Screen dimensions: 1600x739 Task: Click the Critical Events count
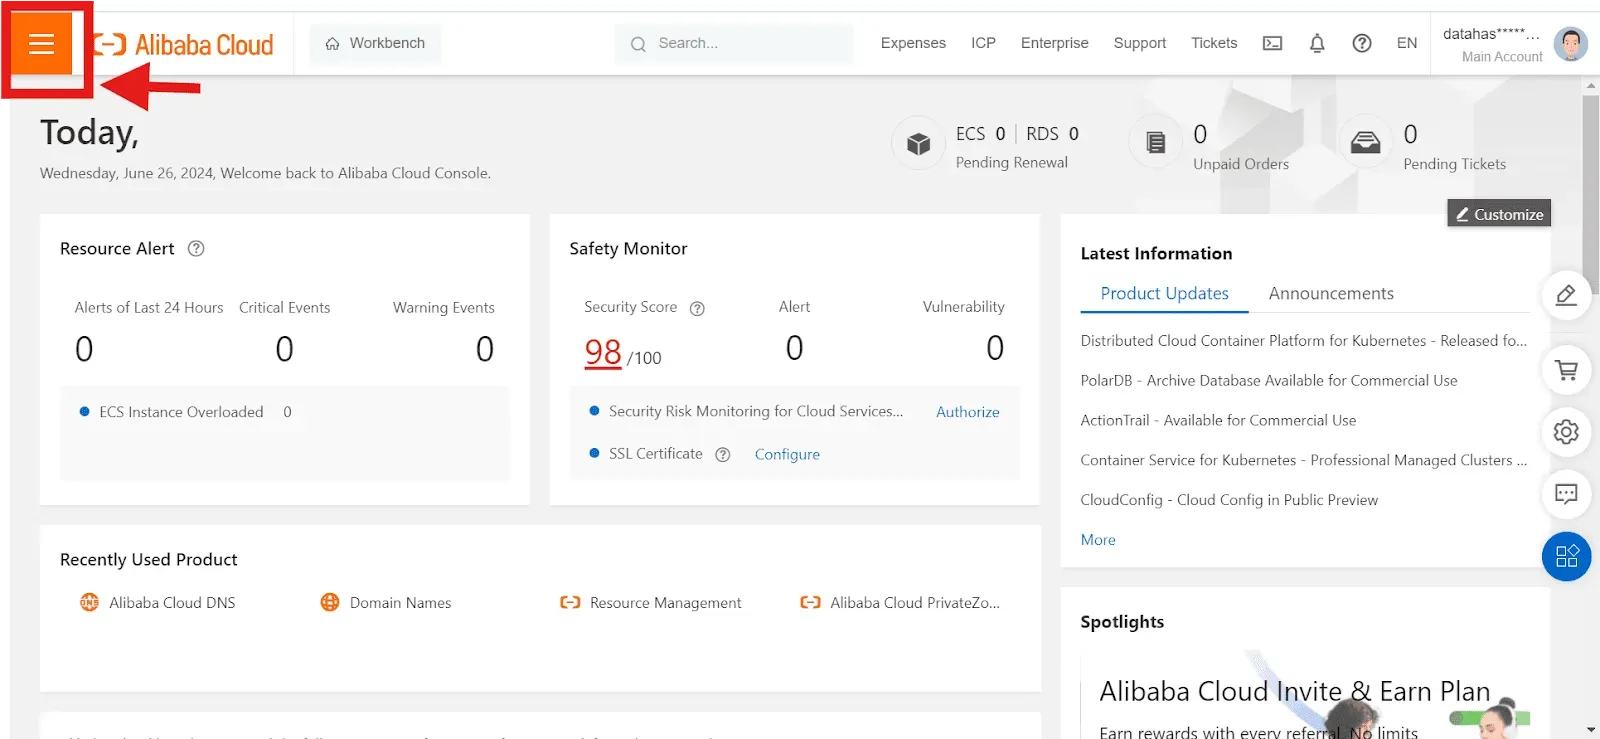[285, 349]
